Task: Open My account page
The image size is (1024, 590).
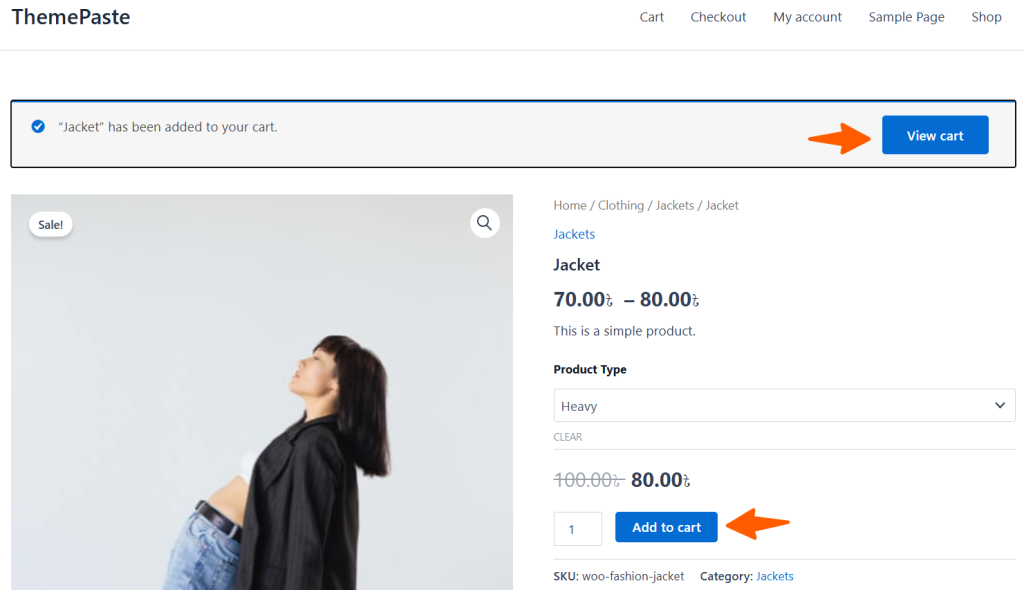Action: [807, 17]
